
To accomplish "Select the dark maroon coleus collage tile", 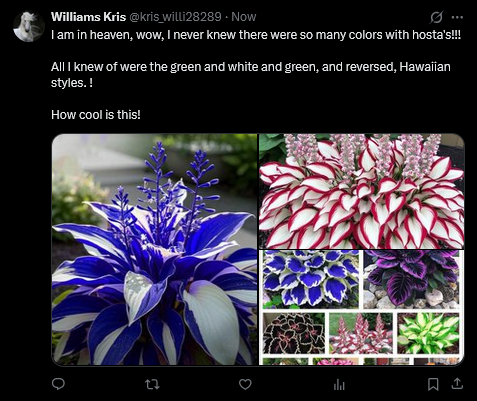I will (294, 333).
